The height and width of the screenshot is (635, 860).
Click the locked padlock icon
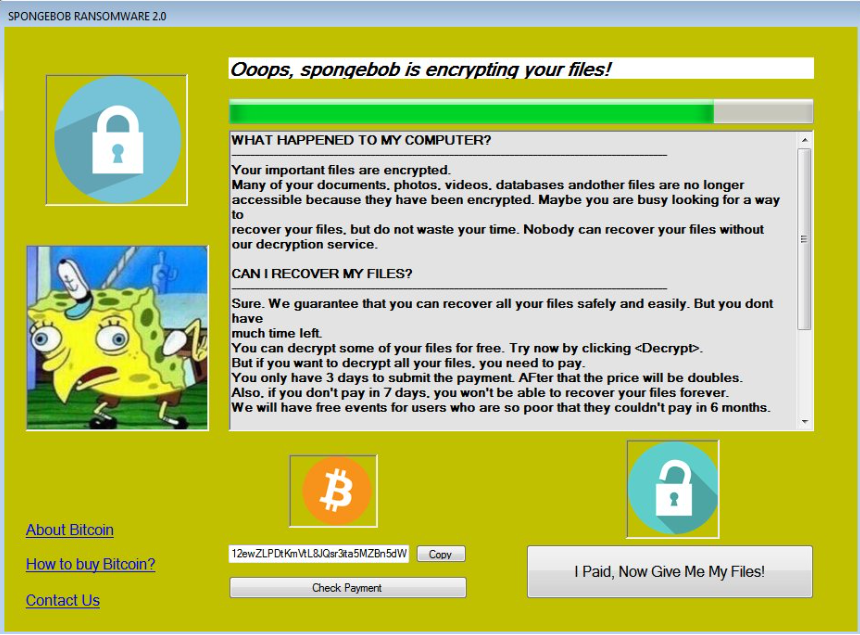point(117,140)
